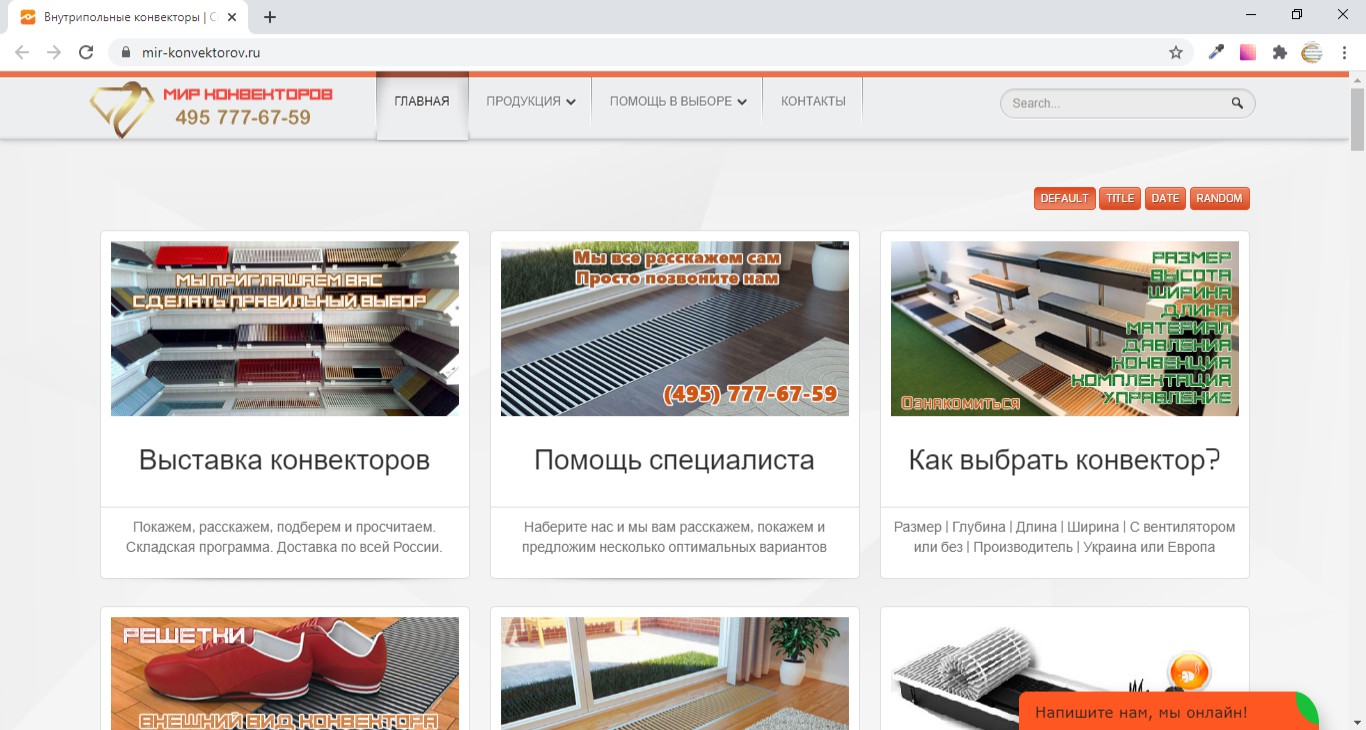This screenshot has height=730, width=1366.
Task: Open the Напишите нам, мы онлайн chat
Action: coord(1168,711)
